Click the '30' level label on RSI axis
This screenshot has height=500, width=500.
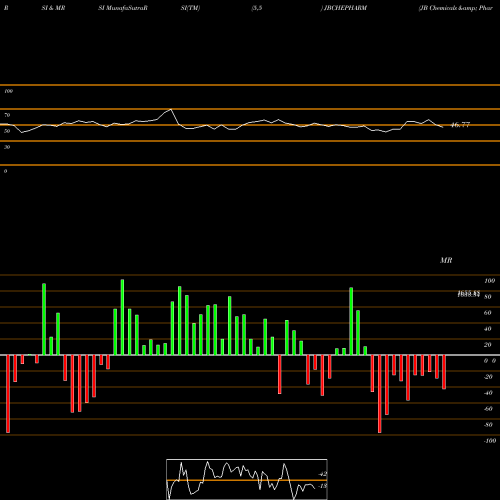pyautogui.click(x=7, y=147)
